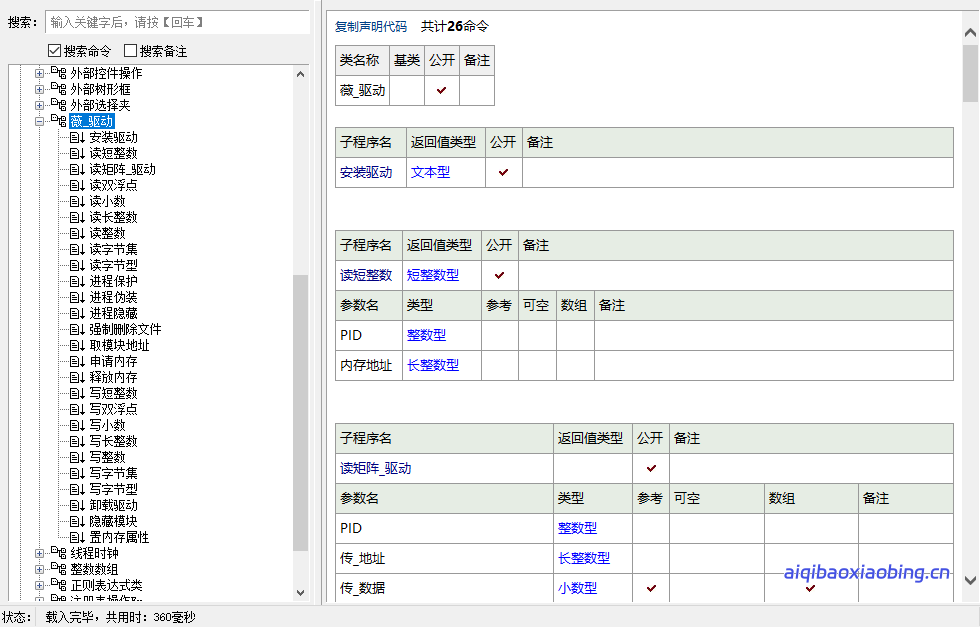Click the icon next to 卸载驱动
Image resolution: width=980 pixels, height=627 pixels.
point(77,505)
